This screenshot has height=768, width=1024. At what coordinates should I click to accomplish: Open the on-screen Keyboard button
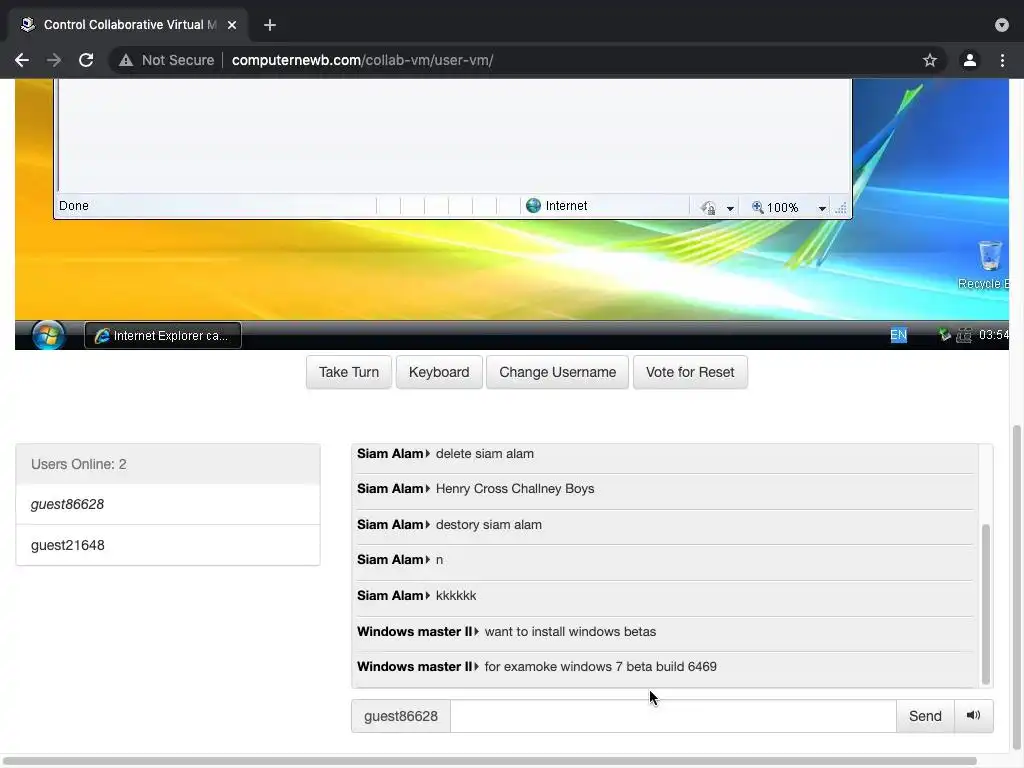[x=439, y=372]
